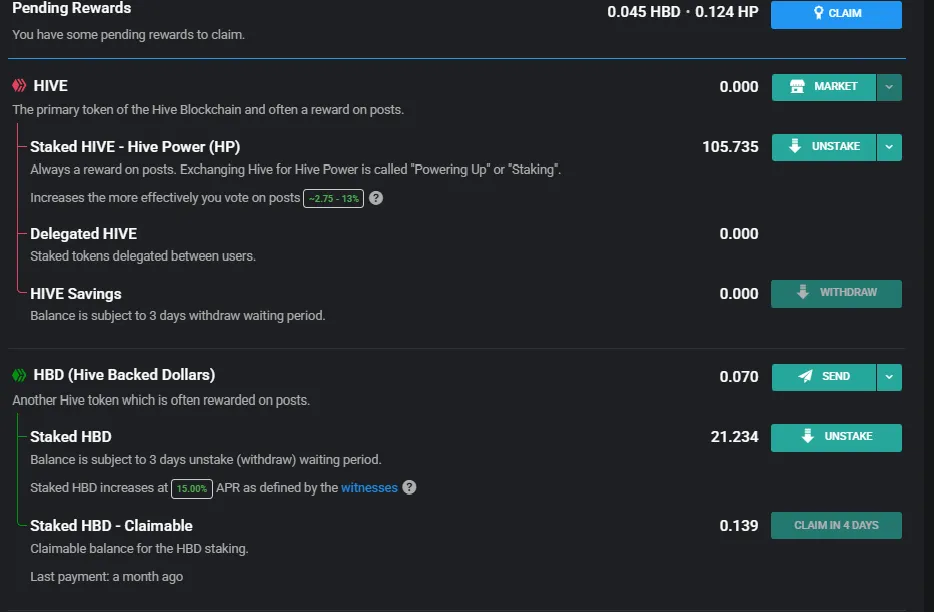Click the 105.735 Hive Power balance
Screen dimensions: 934x612
[730, 147]
